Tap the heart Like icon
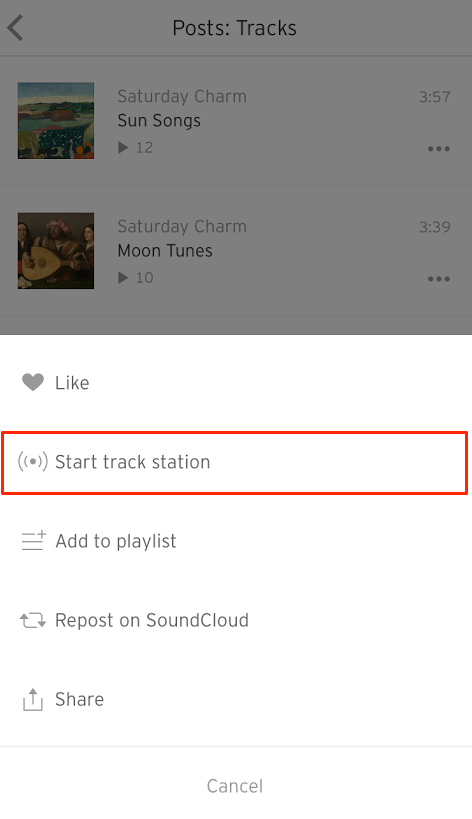Screen dimensions: 472x819 pyautogui.click(x=33, y=382)
